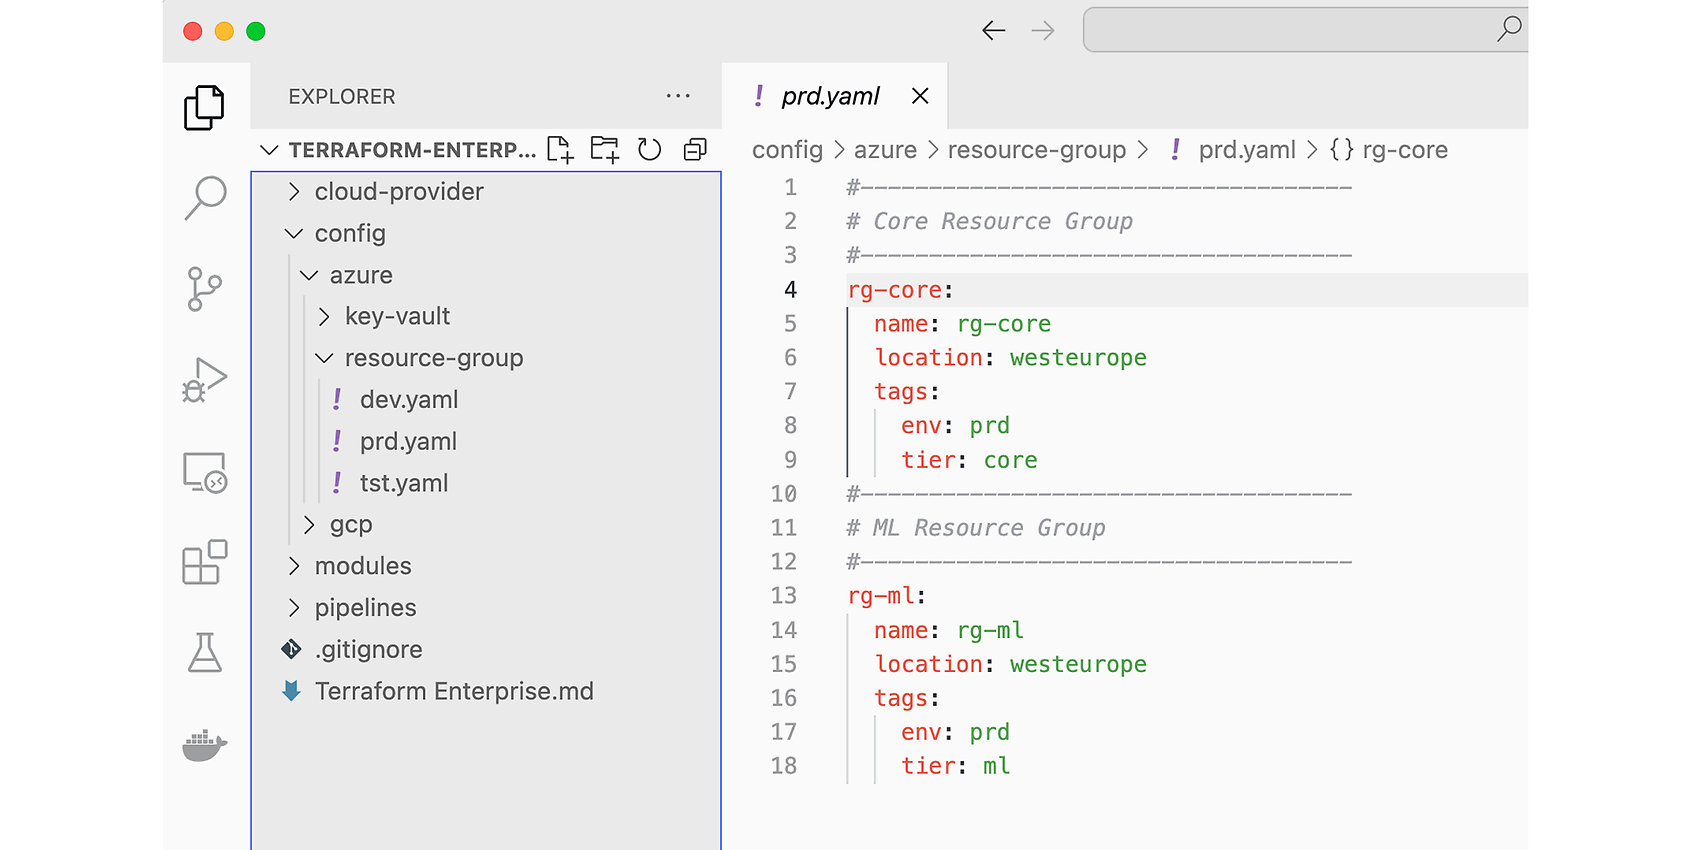Open the Explorer more actions menu
This screenshot has width=1700, height=850.
pyautogui.click(x=678, y=96)
